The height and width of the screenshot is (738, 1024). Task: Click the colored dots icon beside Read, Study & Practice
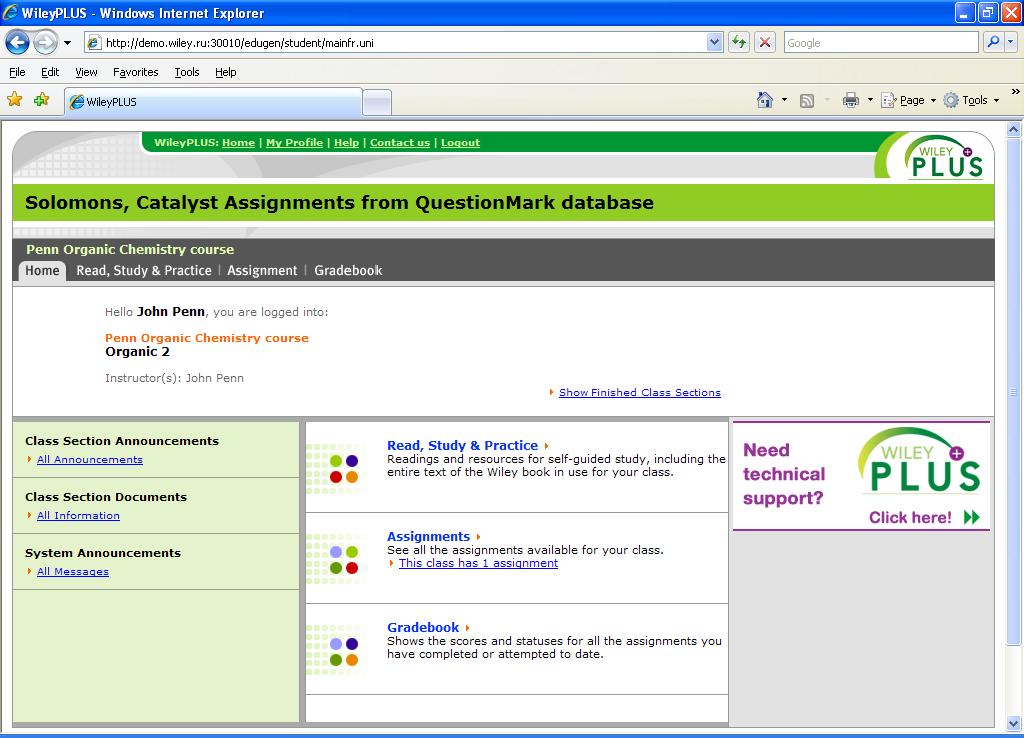(x=344, y=468)
